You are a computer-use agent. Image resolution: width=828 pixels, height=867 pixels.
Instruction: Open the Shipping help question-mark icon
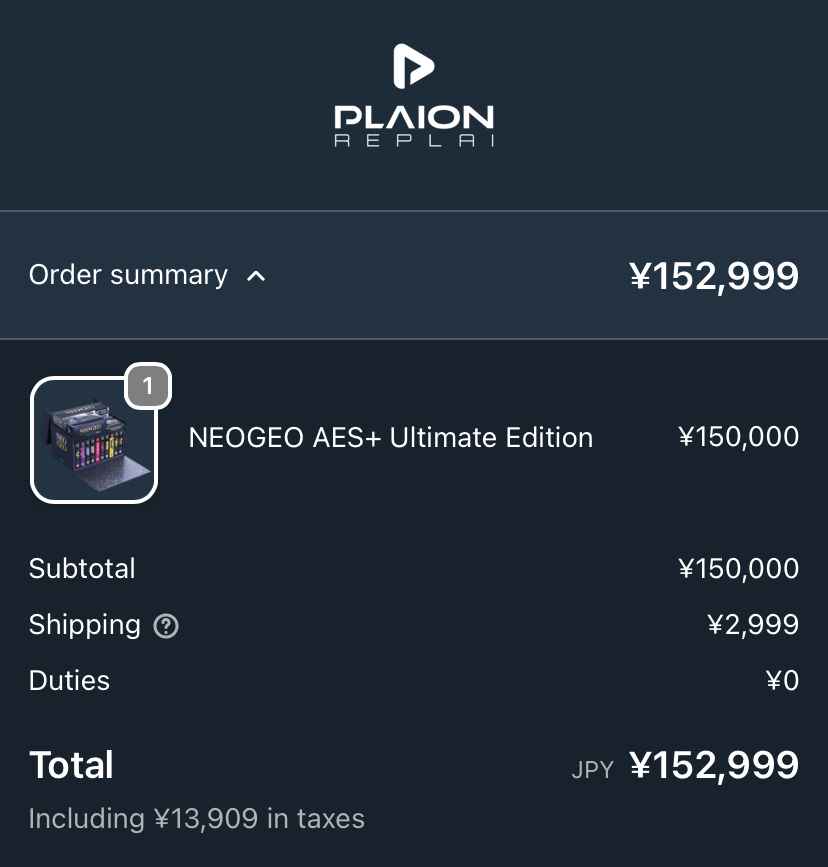point(166,626)
